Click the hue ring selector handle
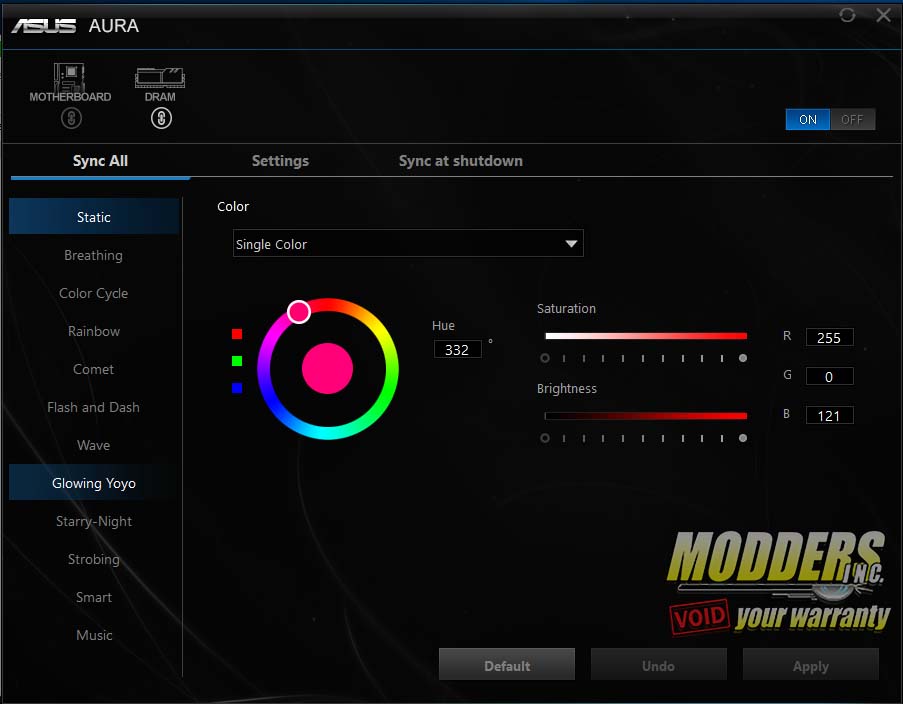 [x=299, y=312]
